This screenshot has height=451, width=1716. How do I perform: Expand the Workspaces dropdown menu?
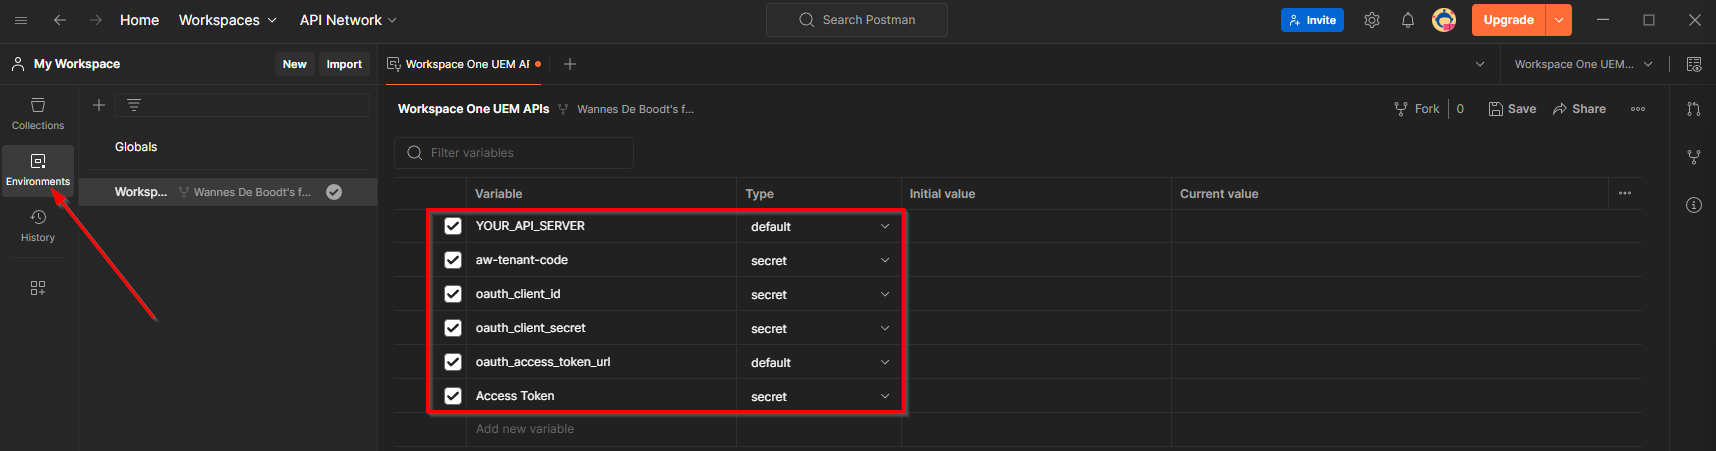(228, 20)
